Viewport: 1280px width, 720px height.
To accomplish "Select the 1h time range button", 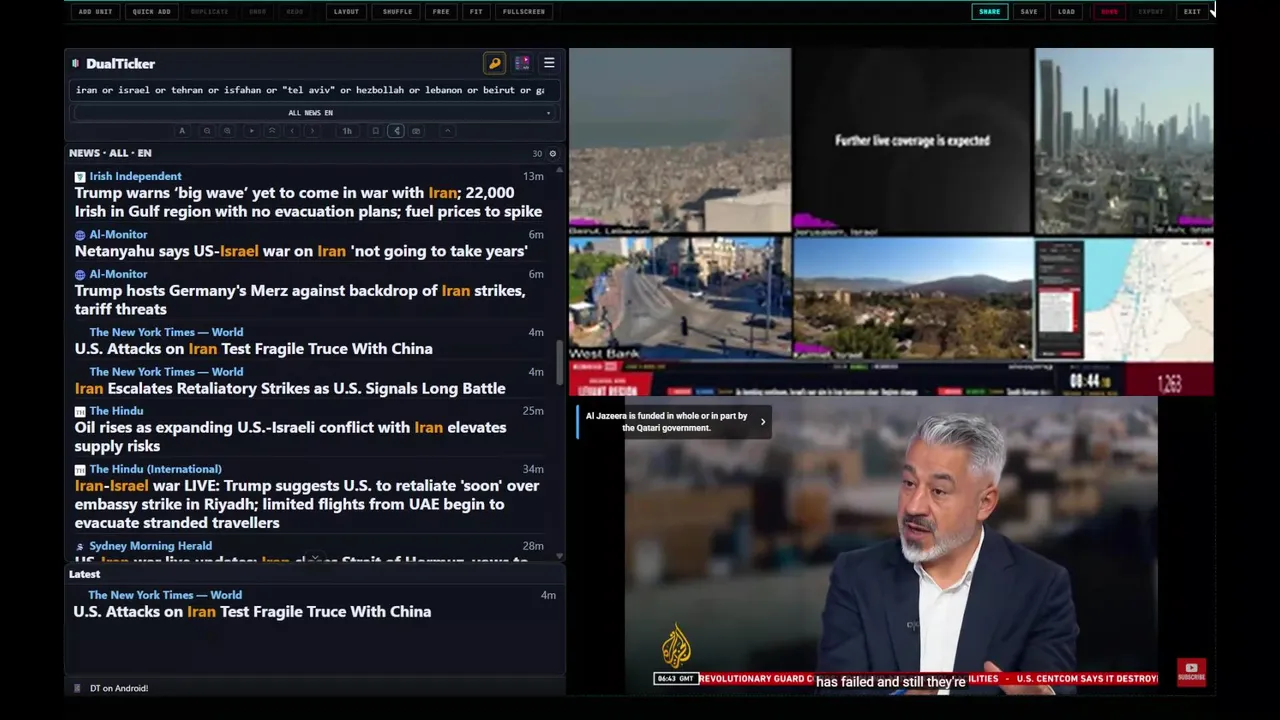I will pos(347,131).
